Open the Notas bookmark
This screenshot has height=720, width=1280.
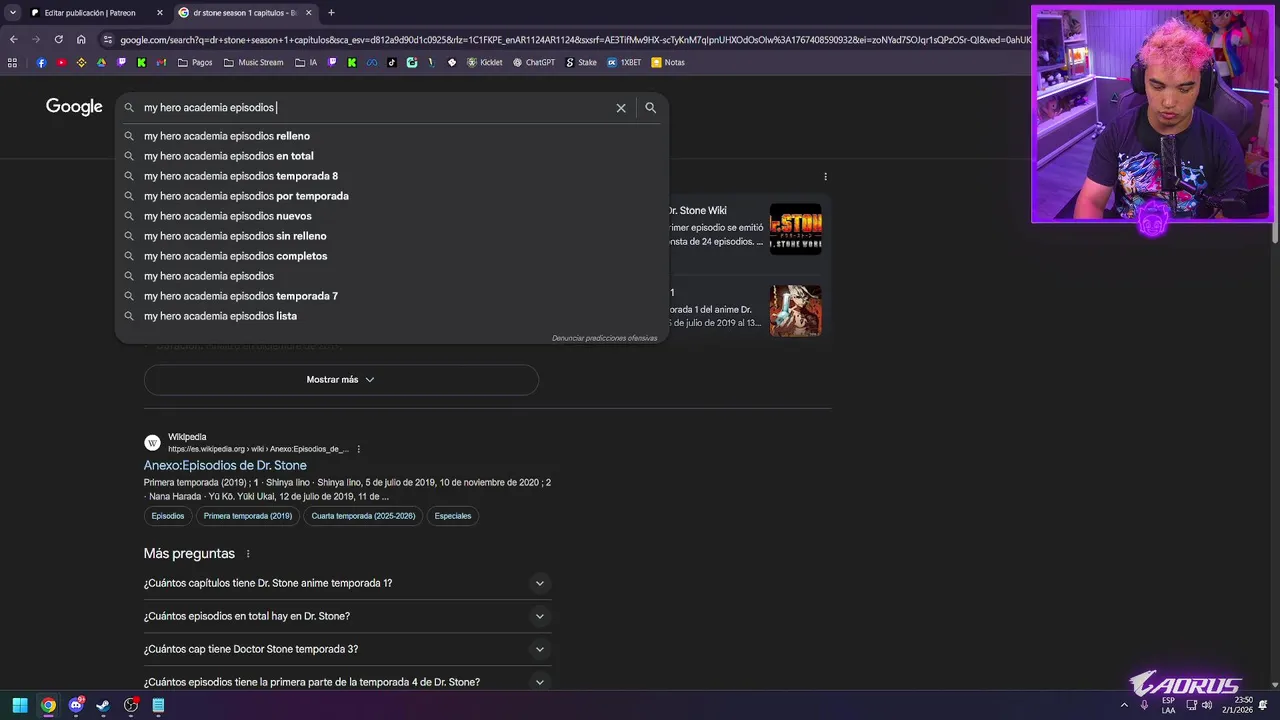pos(668,62)
